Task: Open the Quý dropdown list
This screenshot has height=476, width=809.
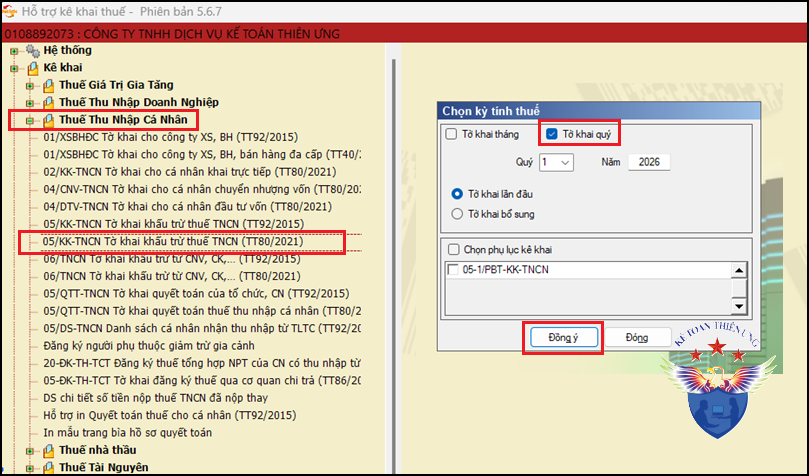Action: (x=556, y=162)
